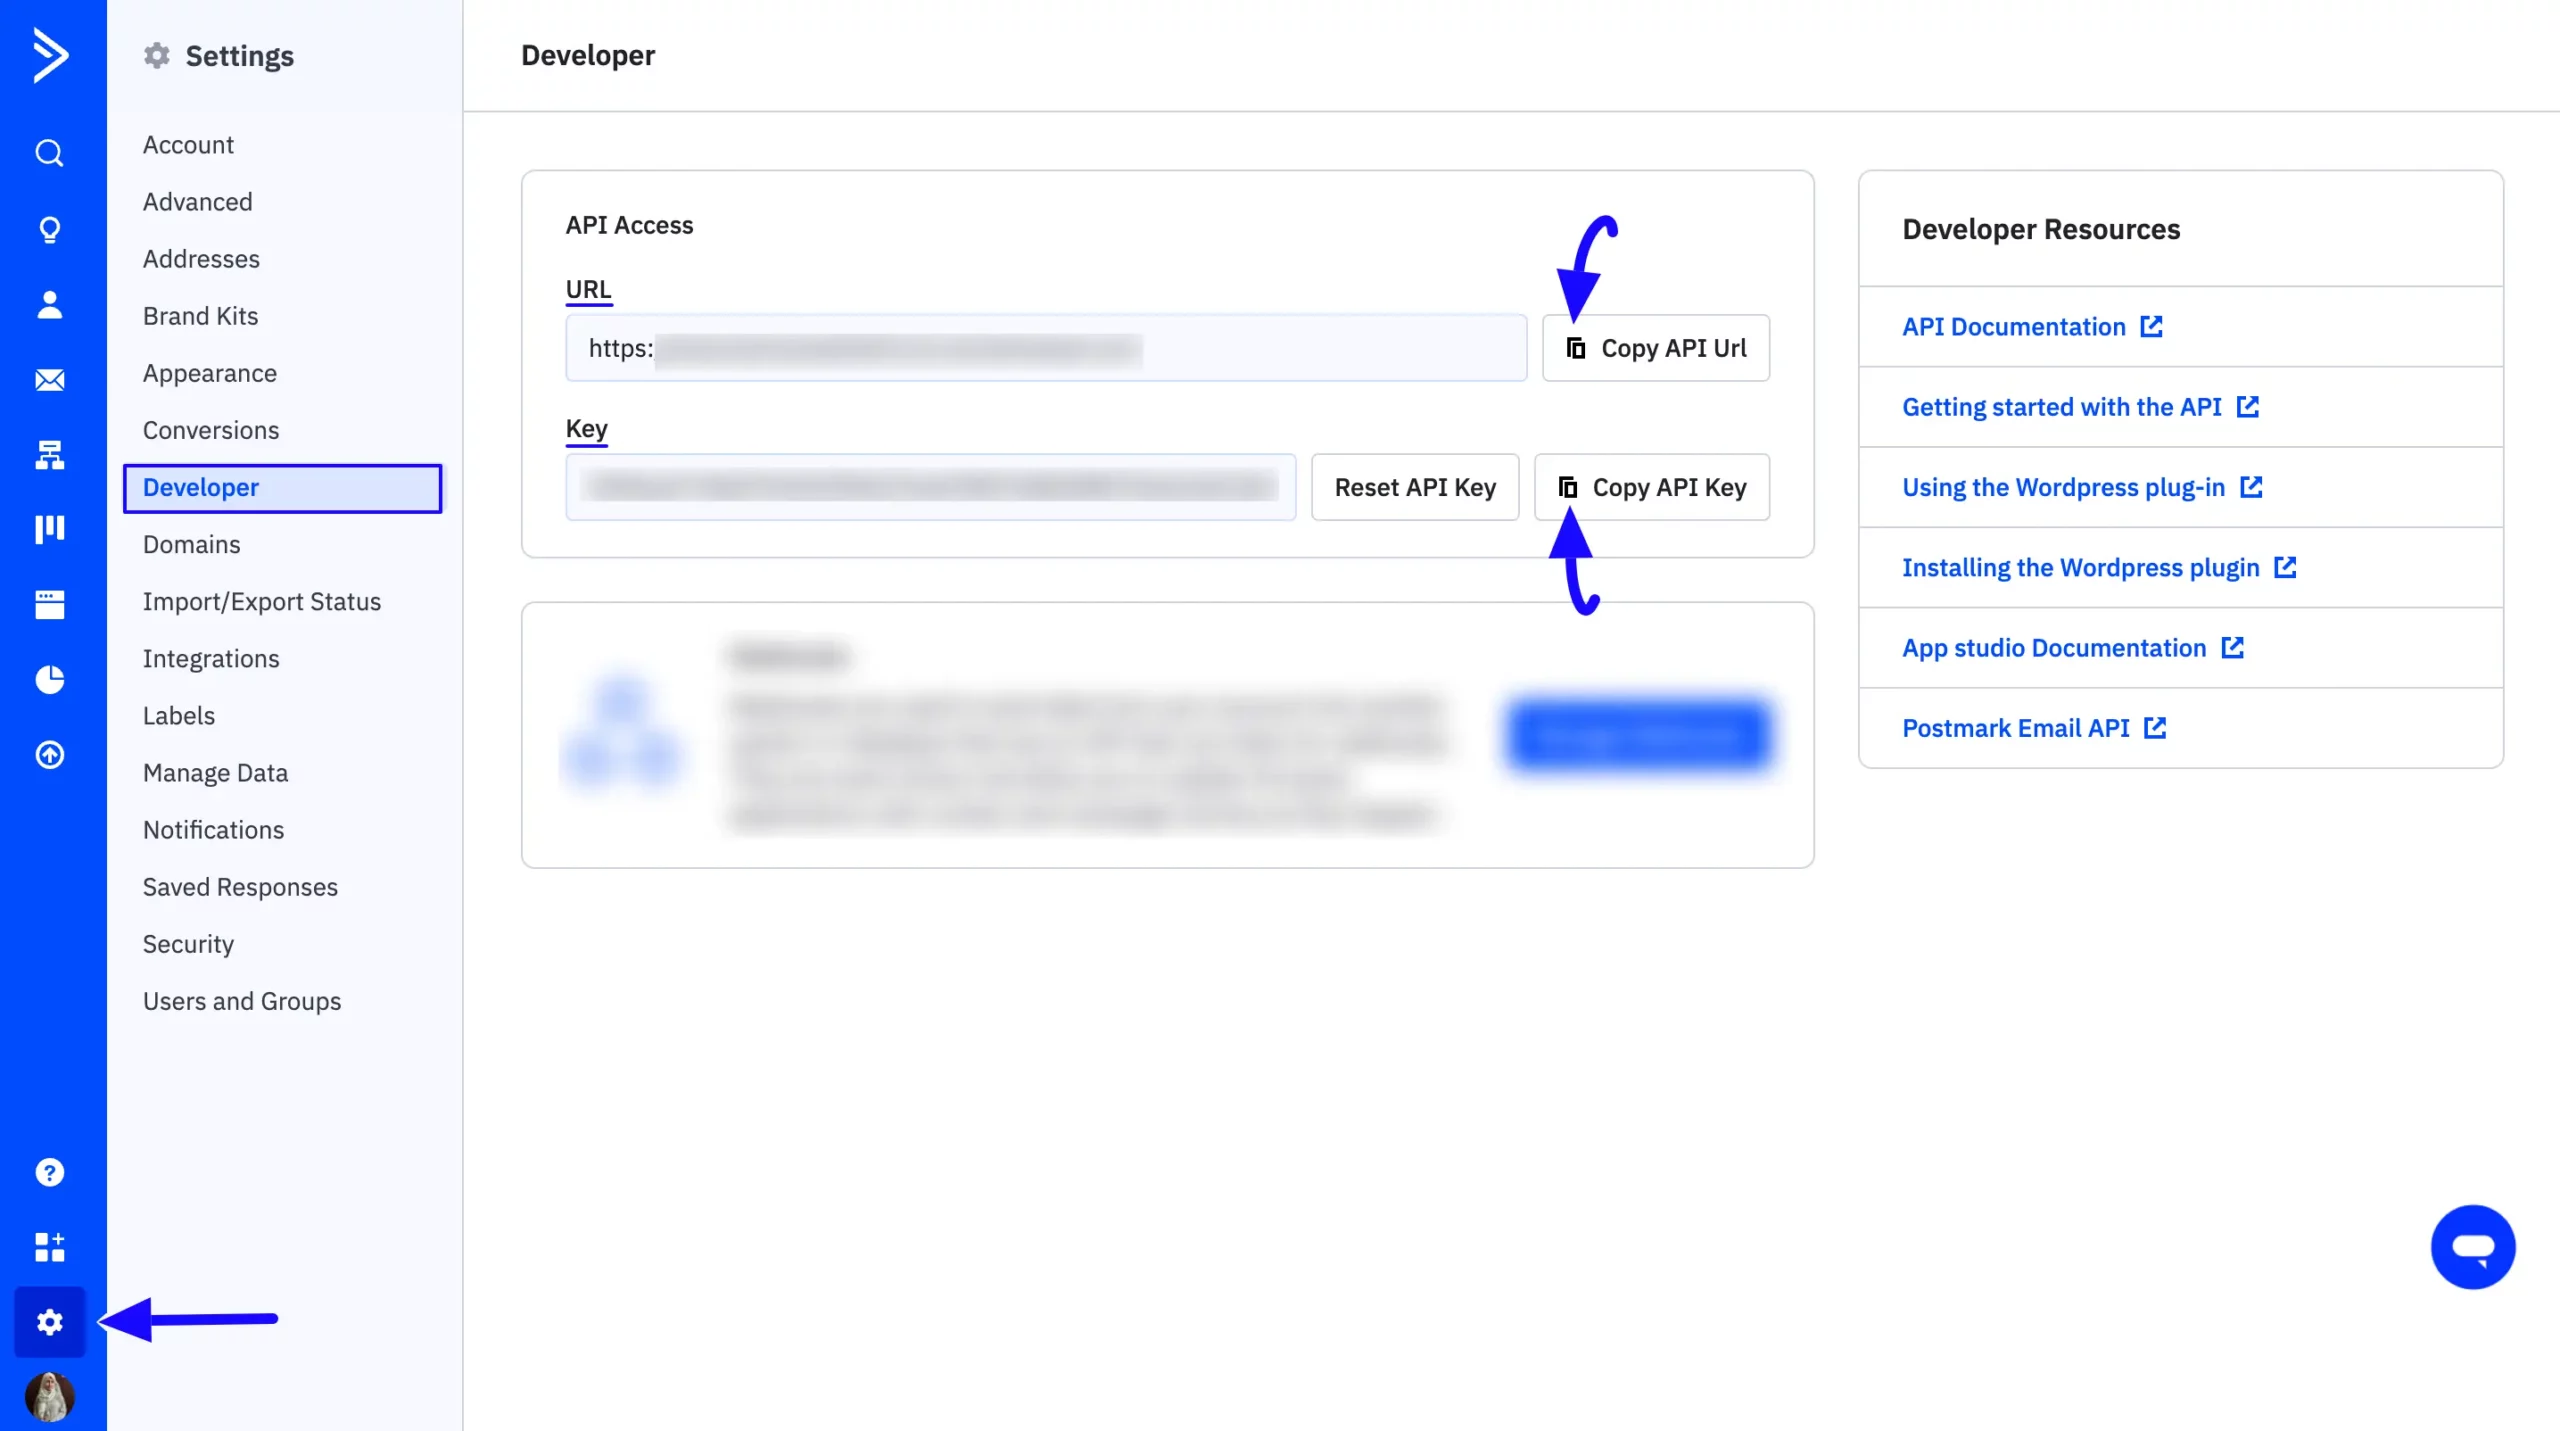This screenshot has width=2560, height=1431.
Task: Open App studio Documentation link
Action: pyautogui.click(x=2054, y=648)
